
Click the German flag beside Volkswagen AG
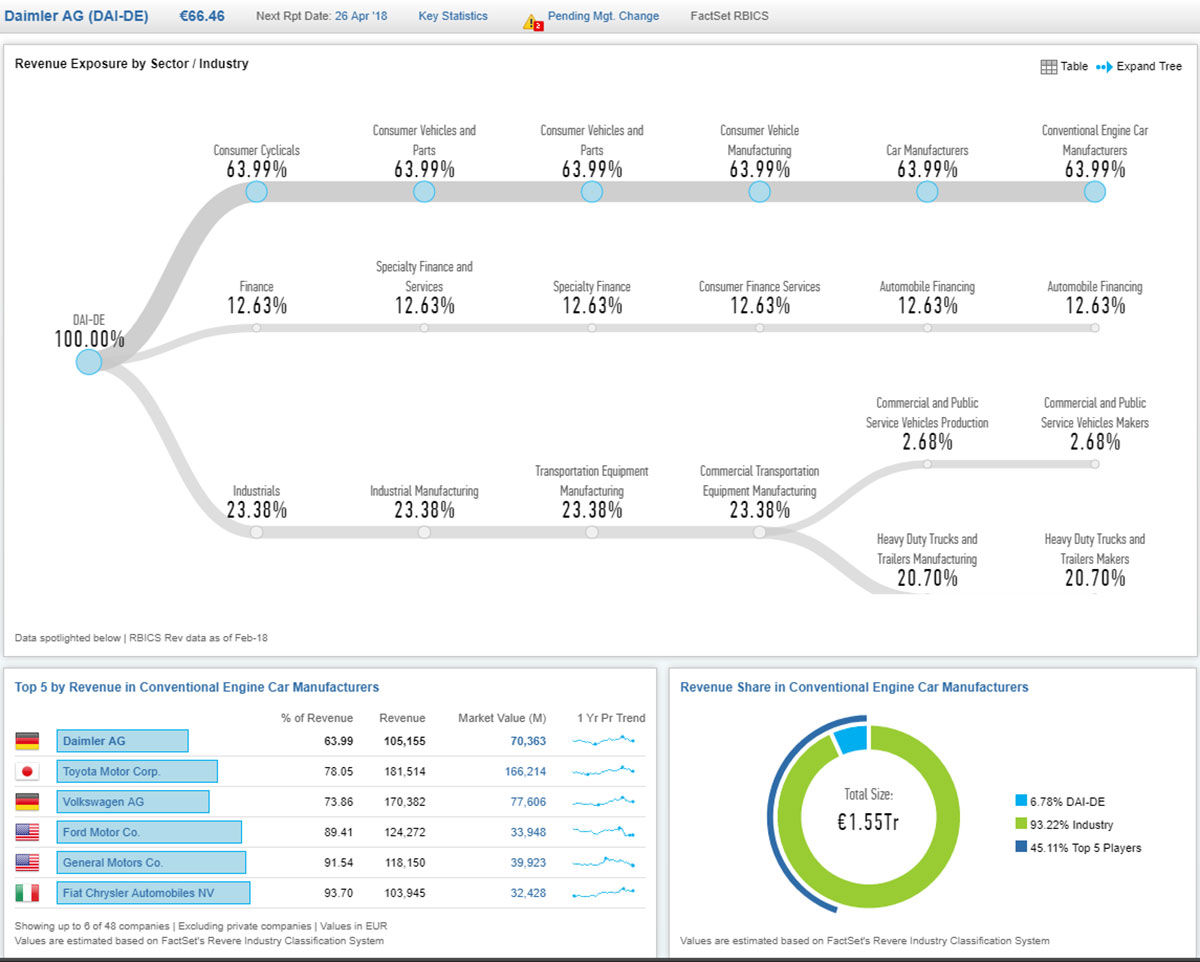(x=27, y=802)
